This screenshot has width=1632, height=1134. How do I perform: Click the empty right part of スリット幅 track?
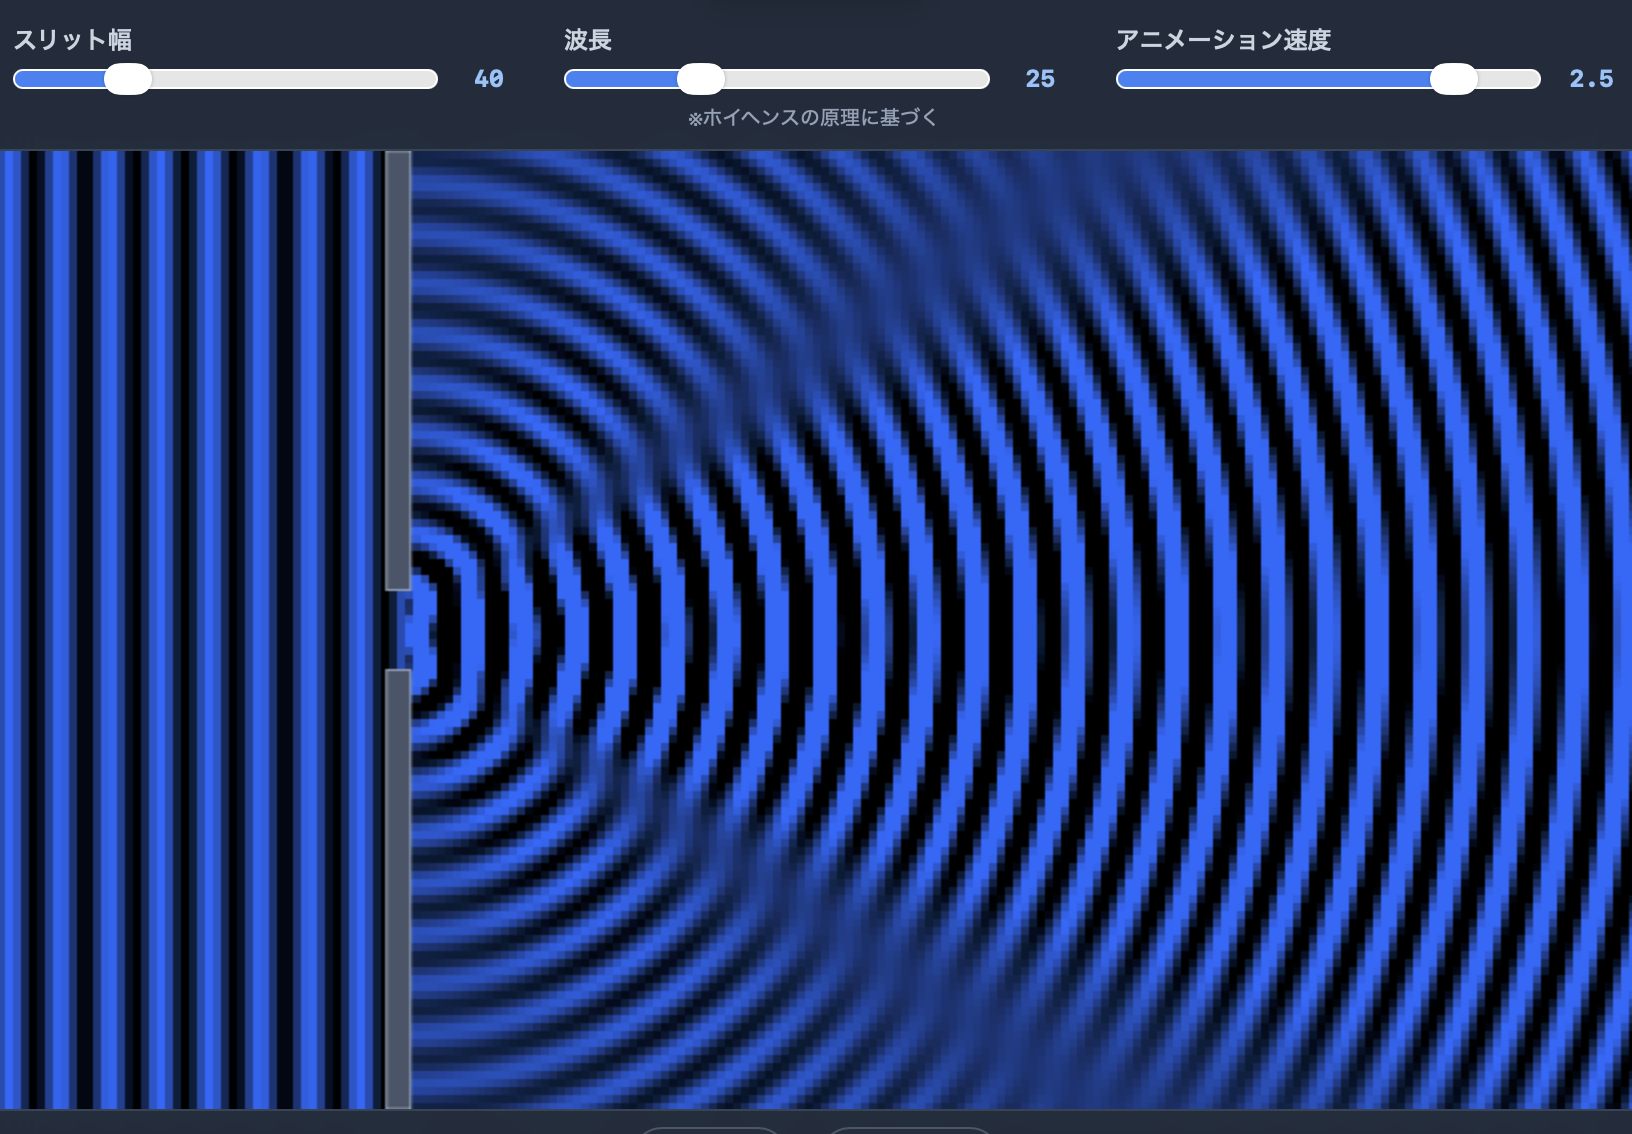point(294,79)
